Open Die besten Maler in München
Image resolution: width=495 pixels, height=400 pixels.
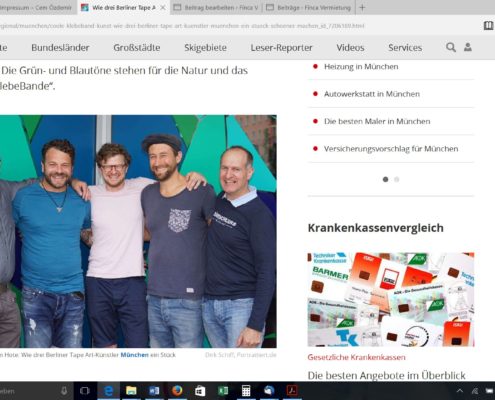[x=377, y=121]
